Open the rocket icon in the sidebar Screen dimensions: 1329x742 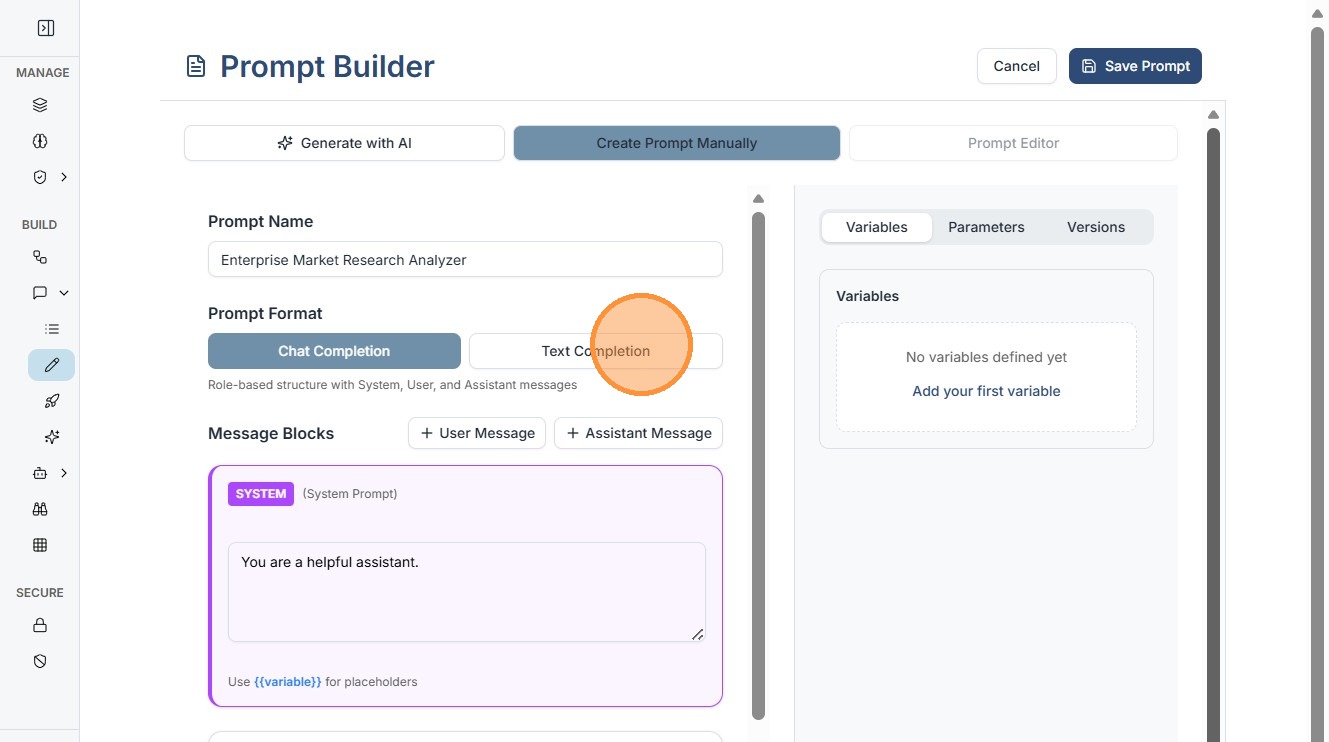pyautogui.click(x=52, y=401)
